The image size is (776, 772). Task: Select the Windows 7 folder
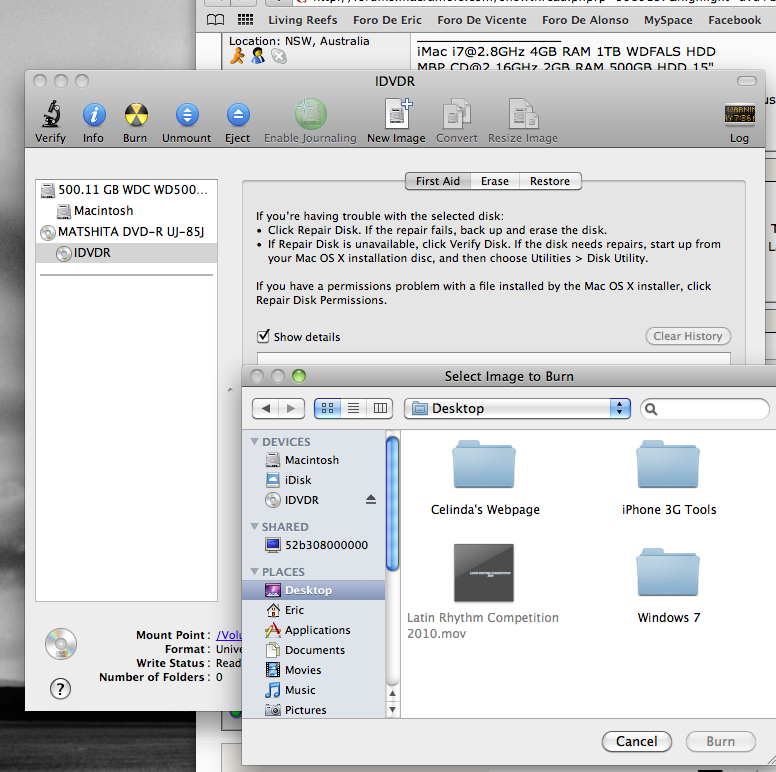(x=669, y=585)
